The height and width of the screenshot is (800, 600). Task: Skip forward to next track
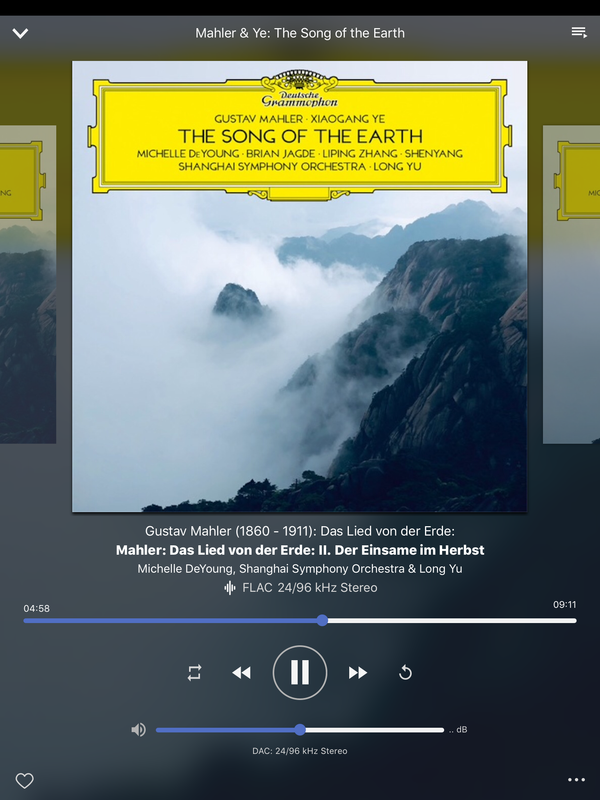[x=358, y=672]
